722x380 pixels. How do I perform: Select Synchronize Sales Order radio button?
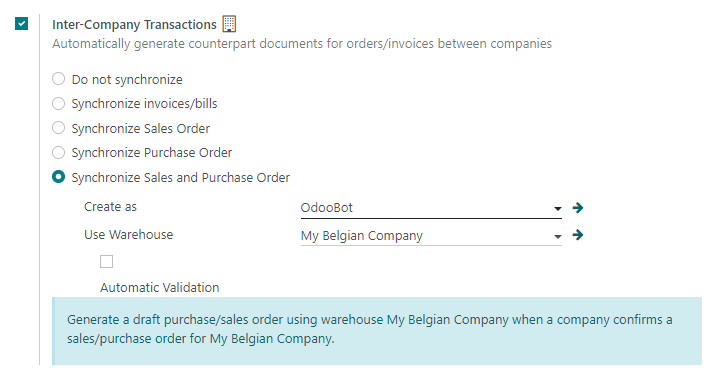(x=58, y=128)
